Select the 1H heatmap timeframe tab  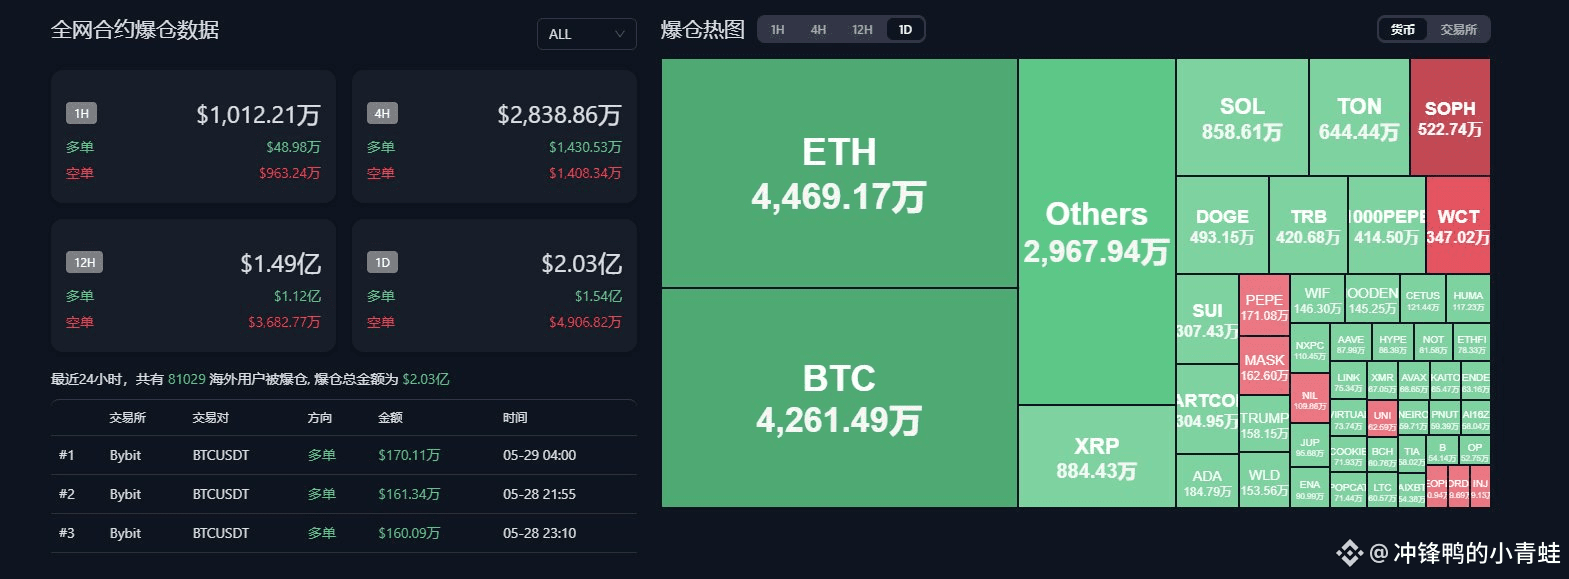point(777,30)
